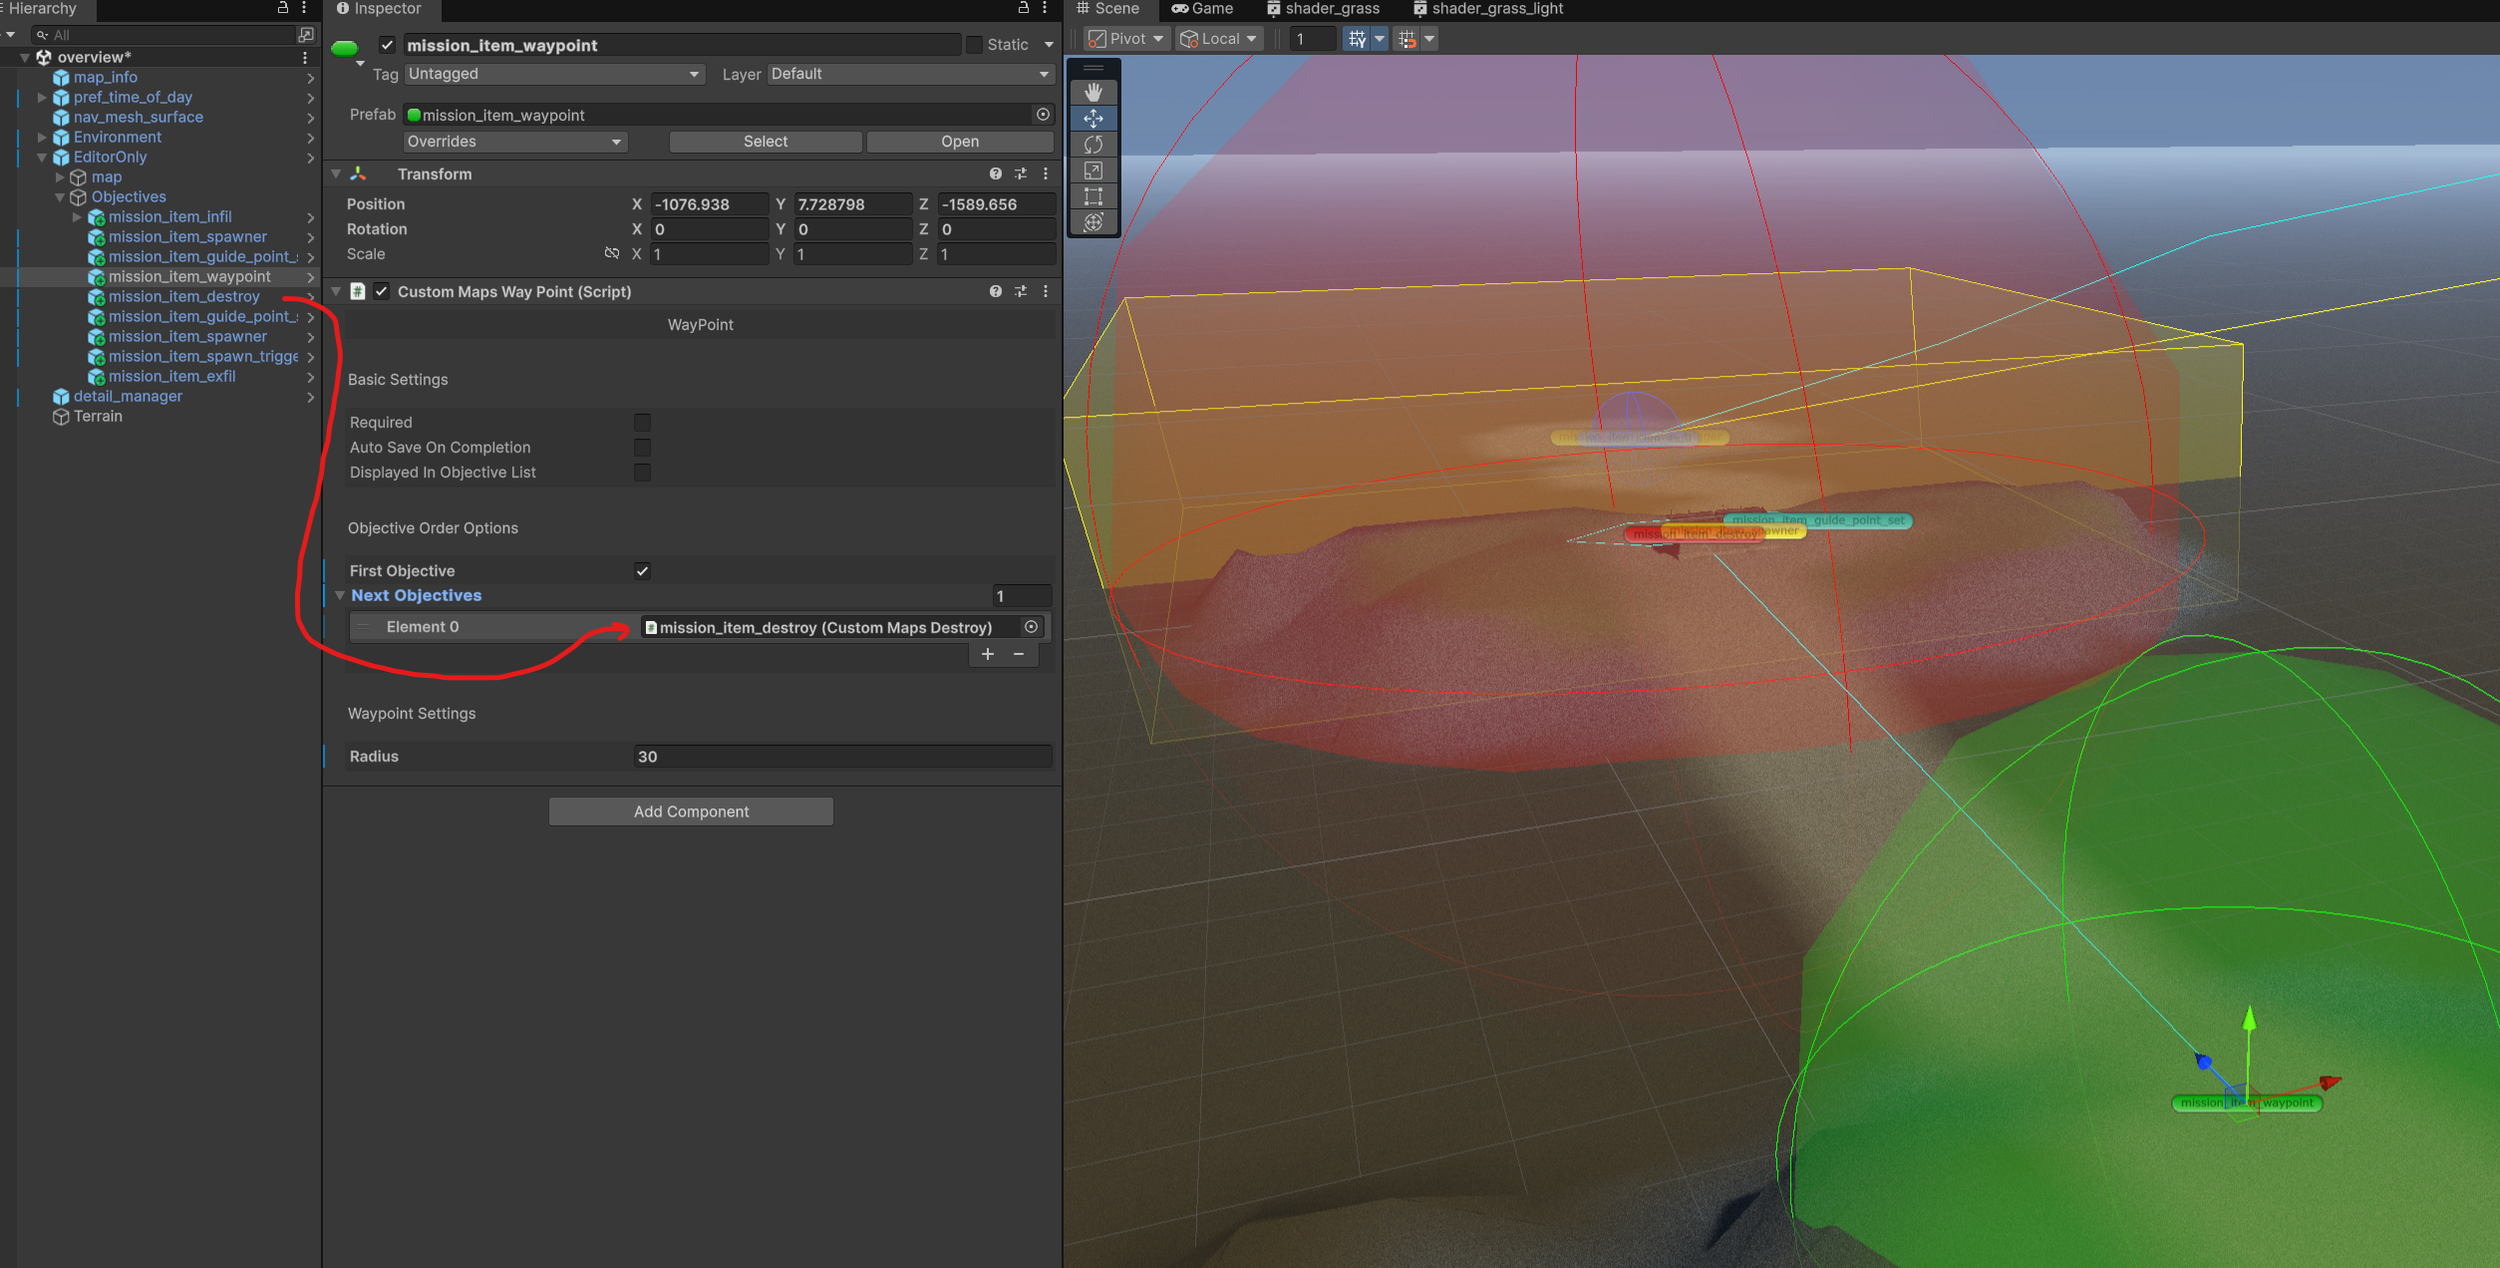2500x1268 pixels.
Task: Collapse the Objectives tree node
Action: pyautogui.click(x=60, y=197)
